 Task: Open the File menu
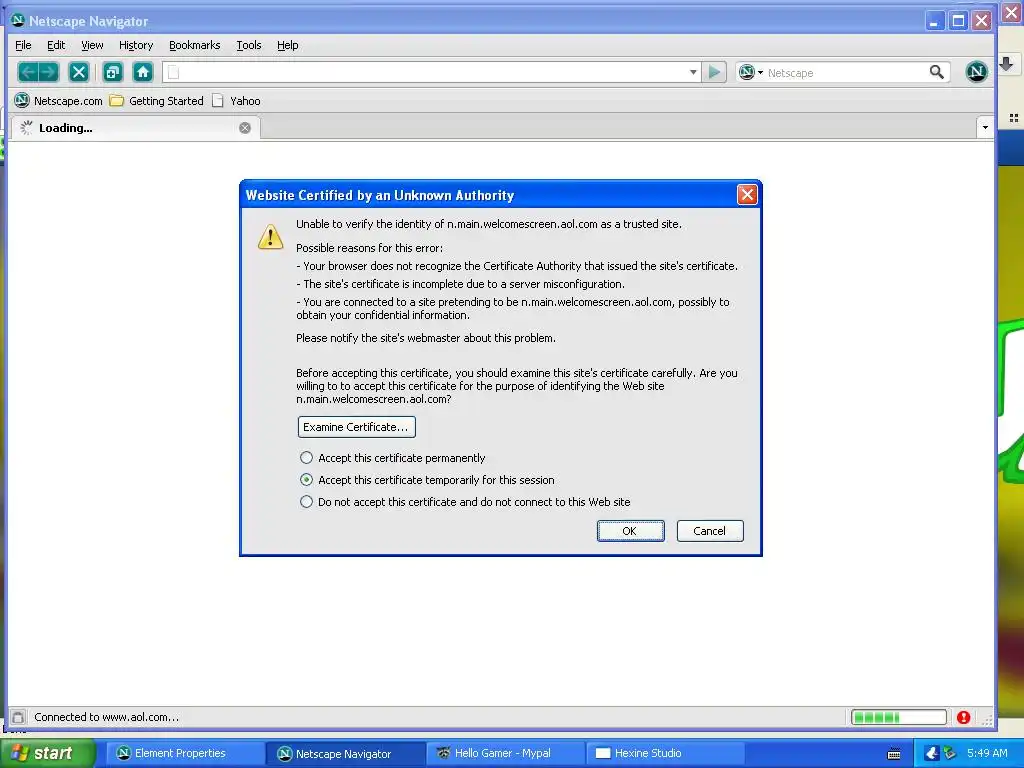[x=23, y=45]
